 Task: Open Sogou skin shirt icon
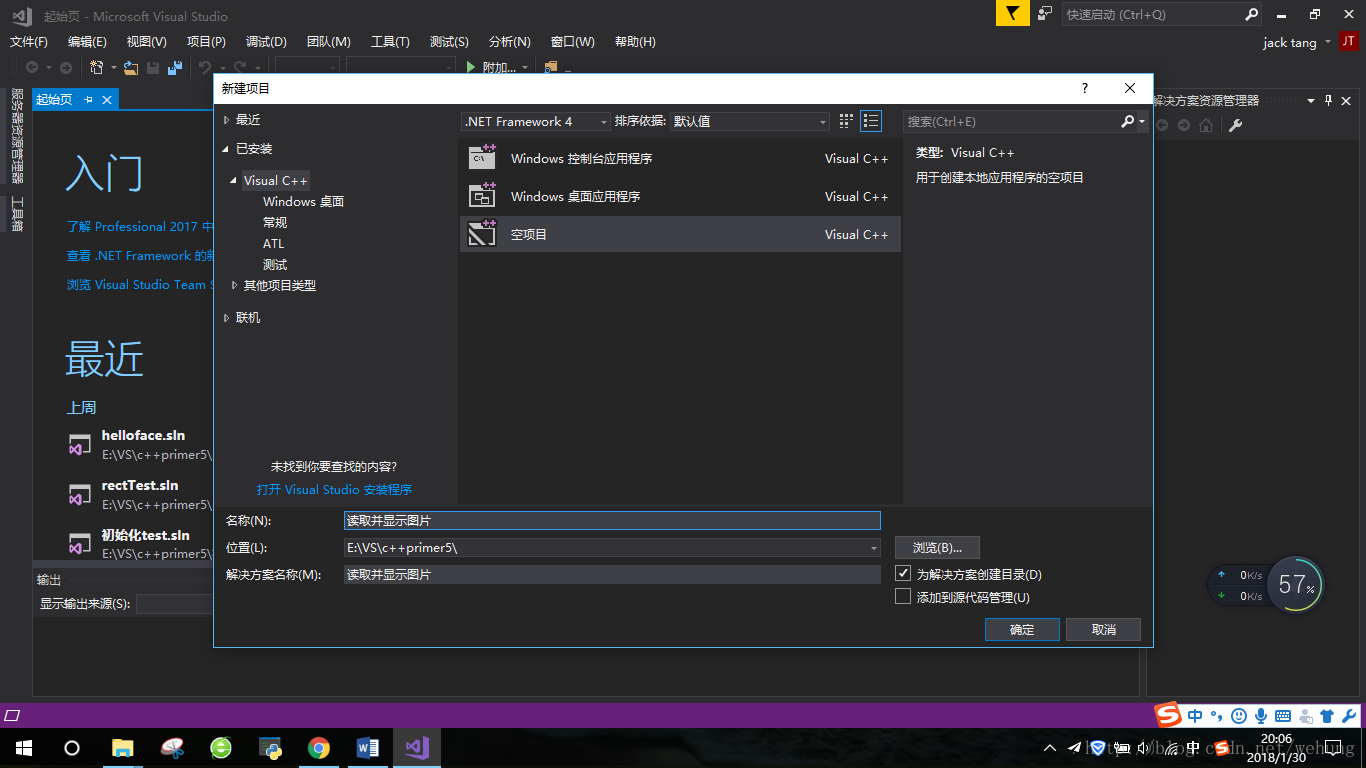click(x=1327, y=715)
